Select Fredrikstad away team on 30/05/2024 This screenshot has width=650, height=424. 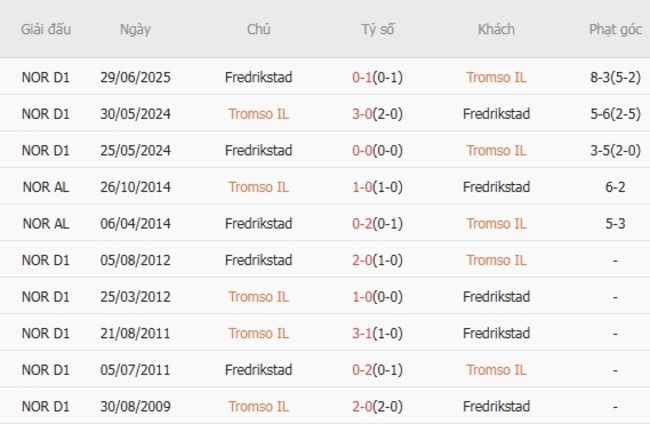496,114
